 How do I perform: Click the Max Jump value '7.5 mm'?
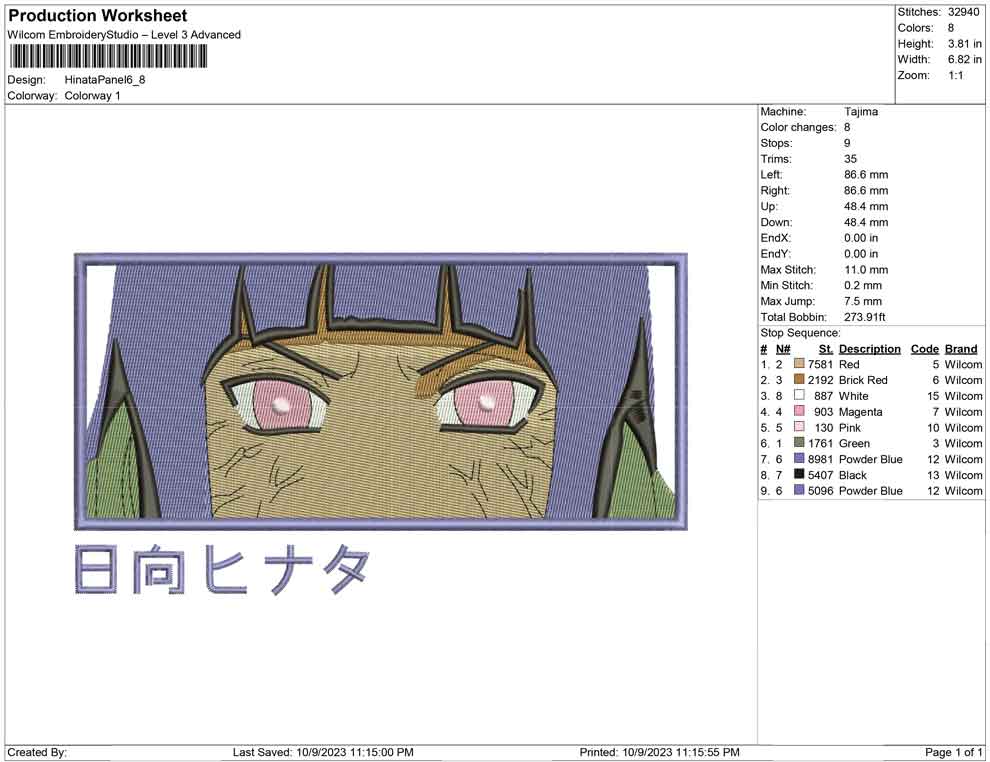[x=863, y=301]
